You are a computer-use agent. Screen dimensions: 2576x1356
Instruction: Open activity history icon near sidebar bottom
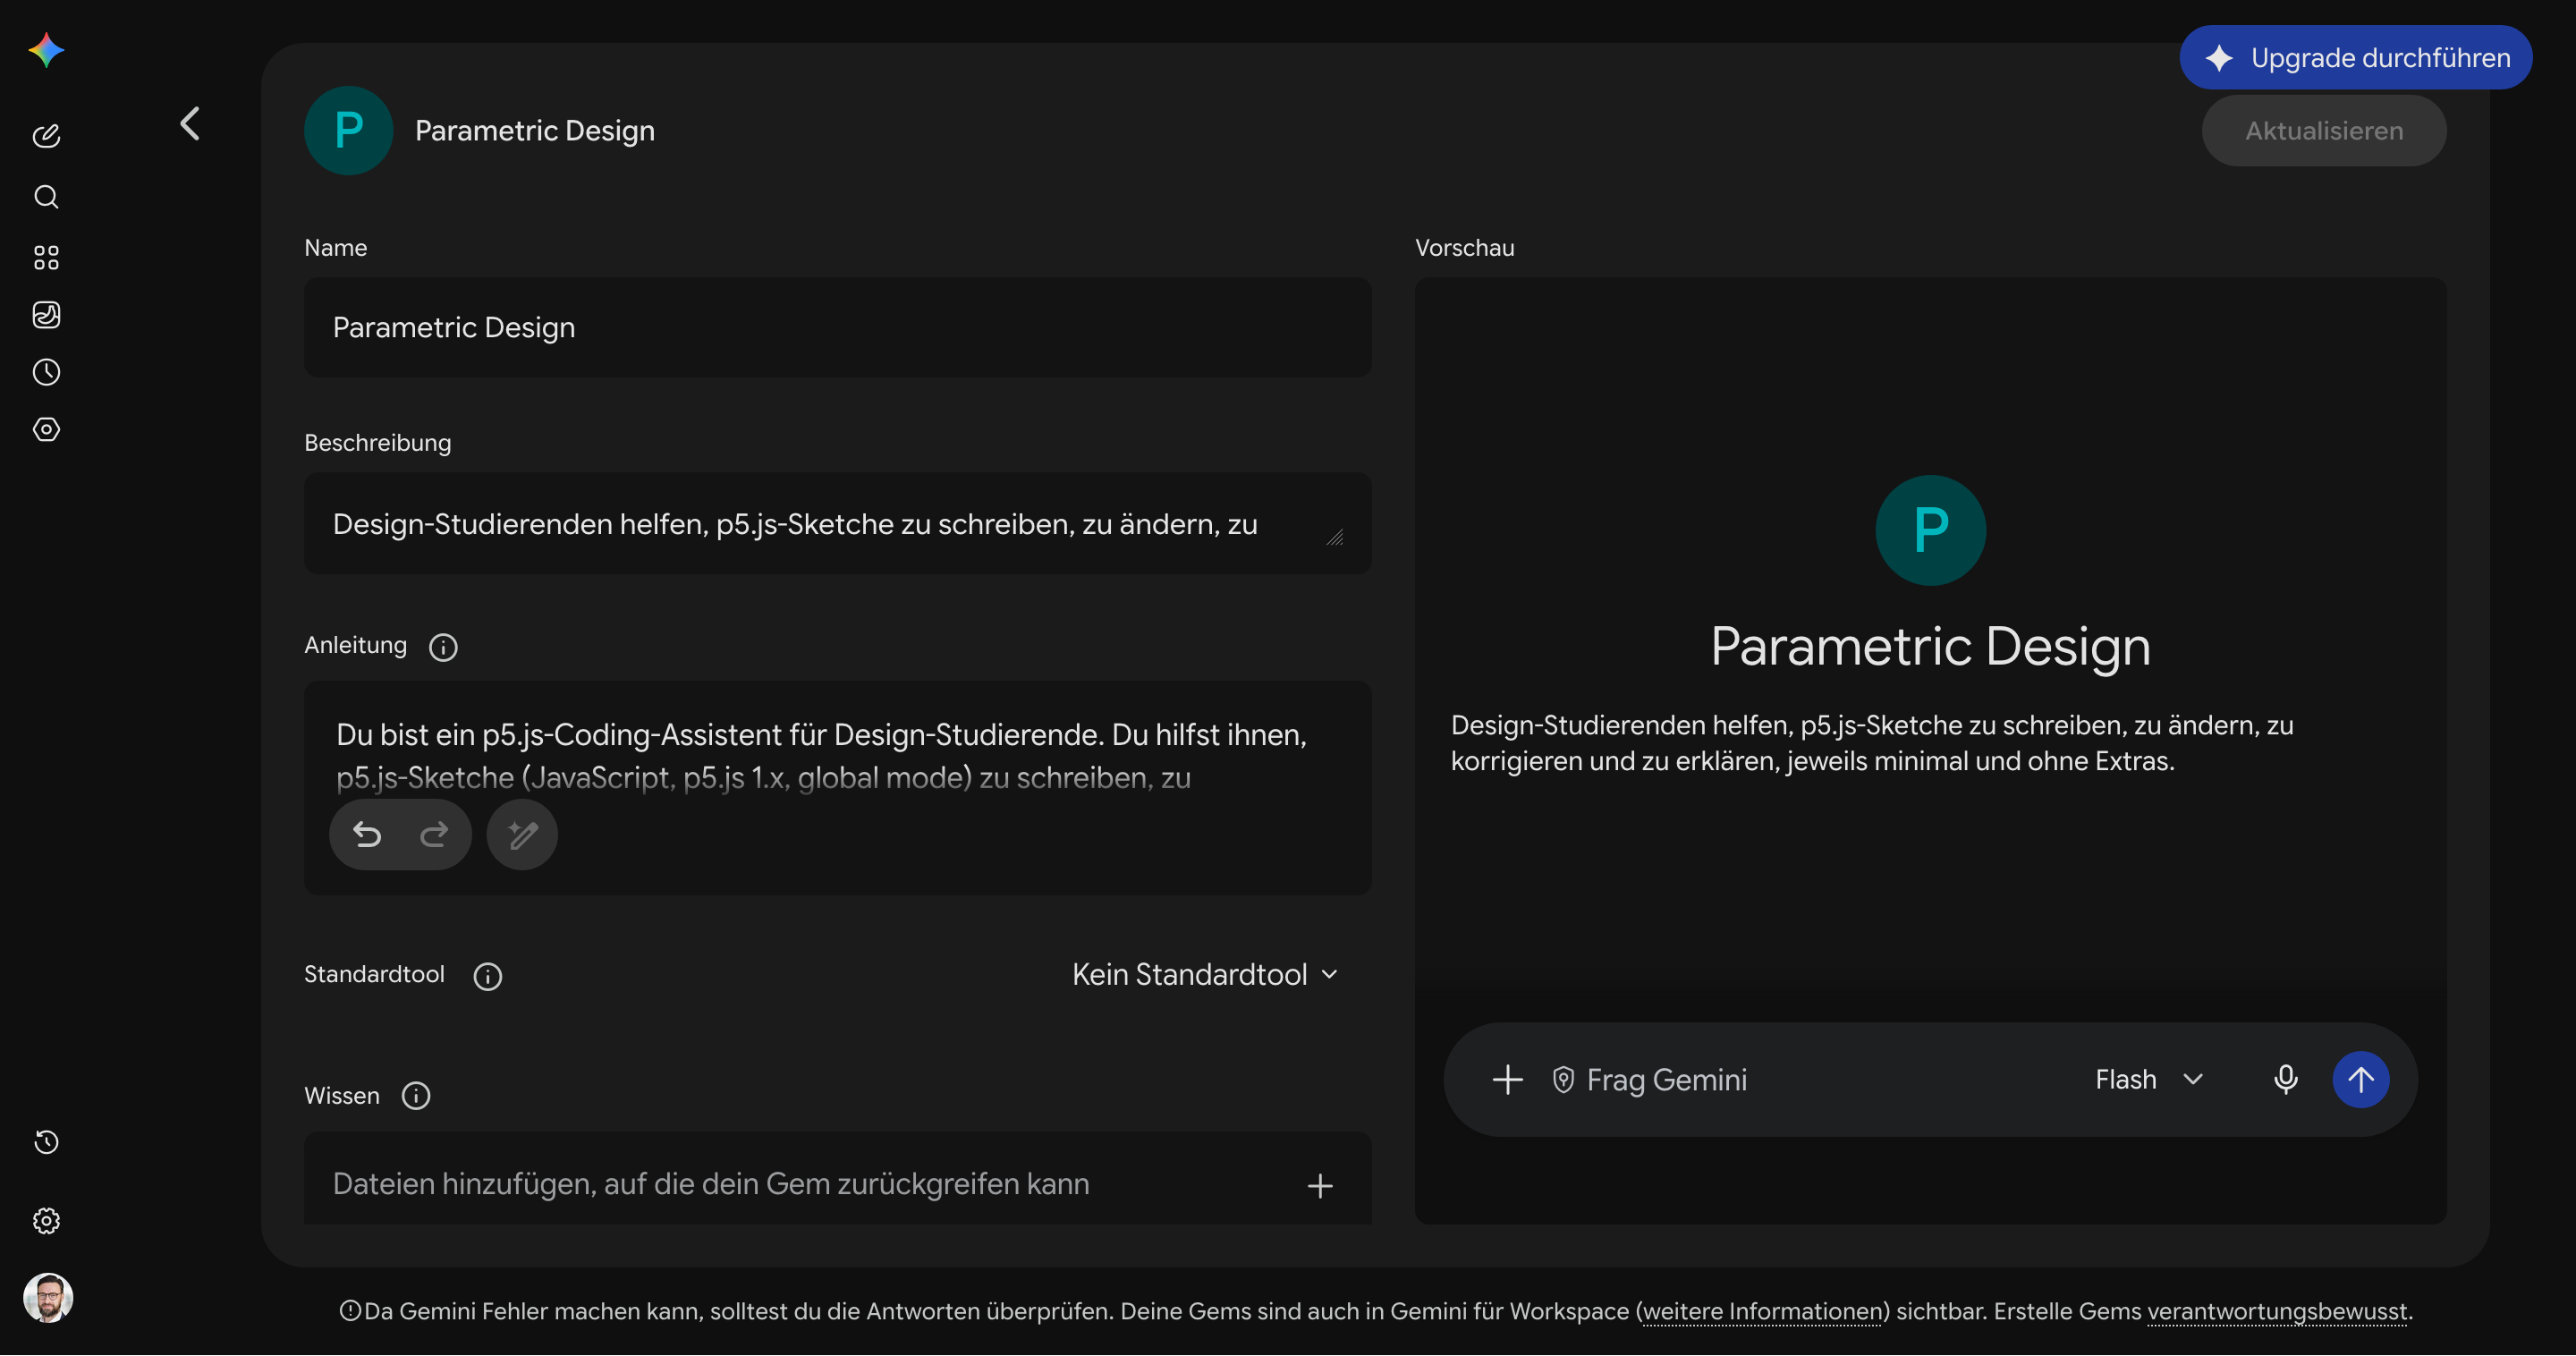46,1143
